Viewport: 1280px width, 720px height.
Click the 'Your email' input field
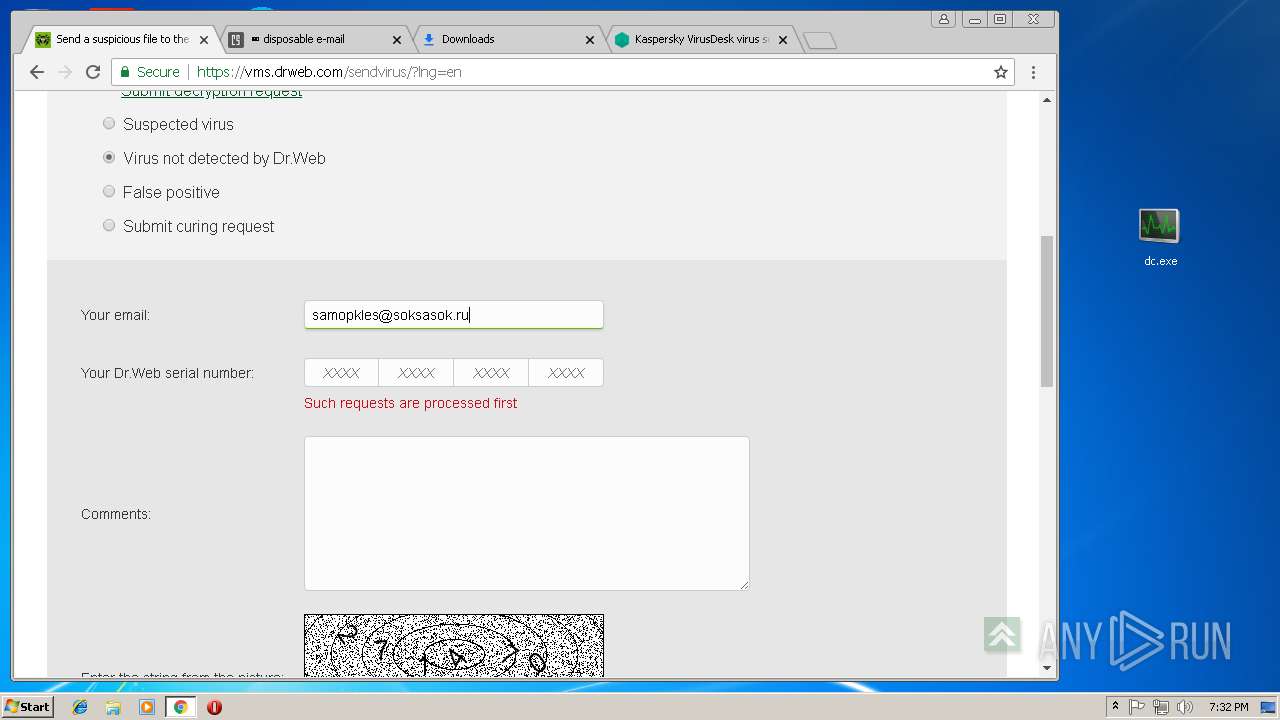coord(454,315)
